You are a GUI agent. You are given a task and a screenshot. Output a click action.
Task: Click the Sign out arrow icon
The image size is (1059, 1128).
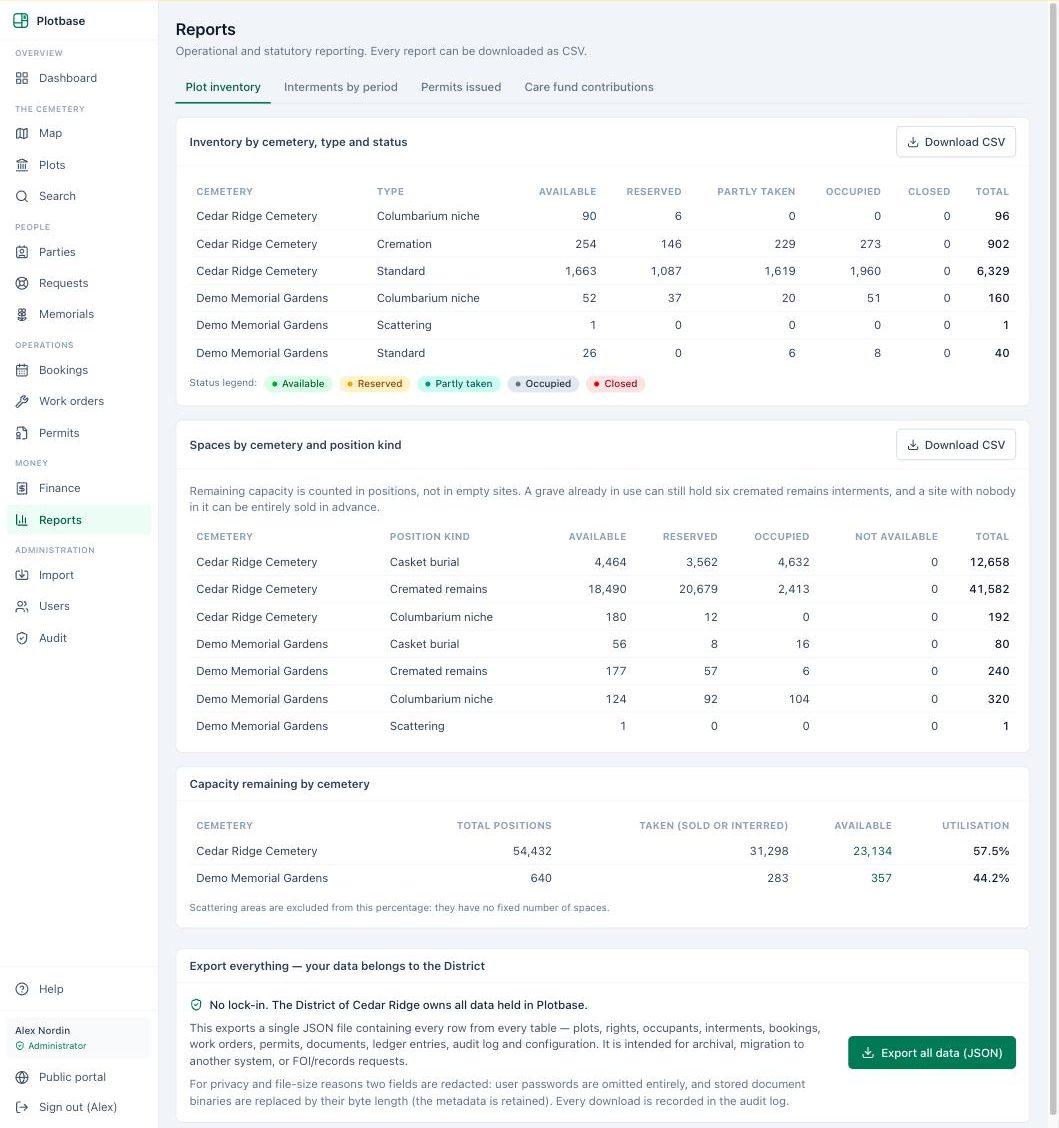(x=22, y=1106)
